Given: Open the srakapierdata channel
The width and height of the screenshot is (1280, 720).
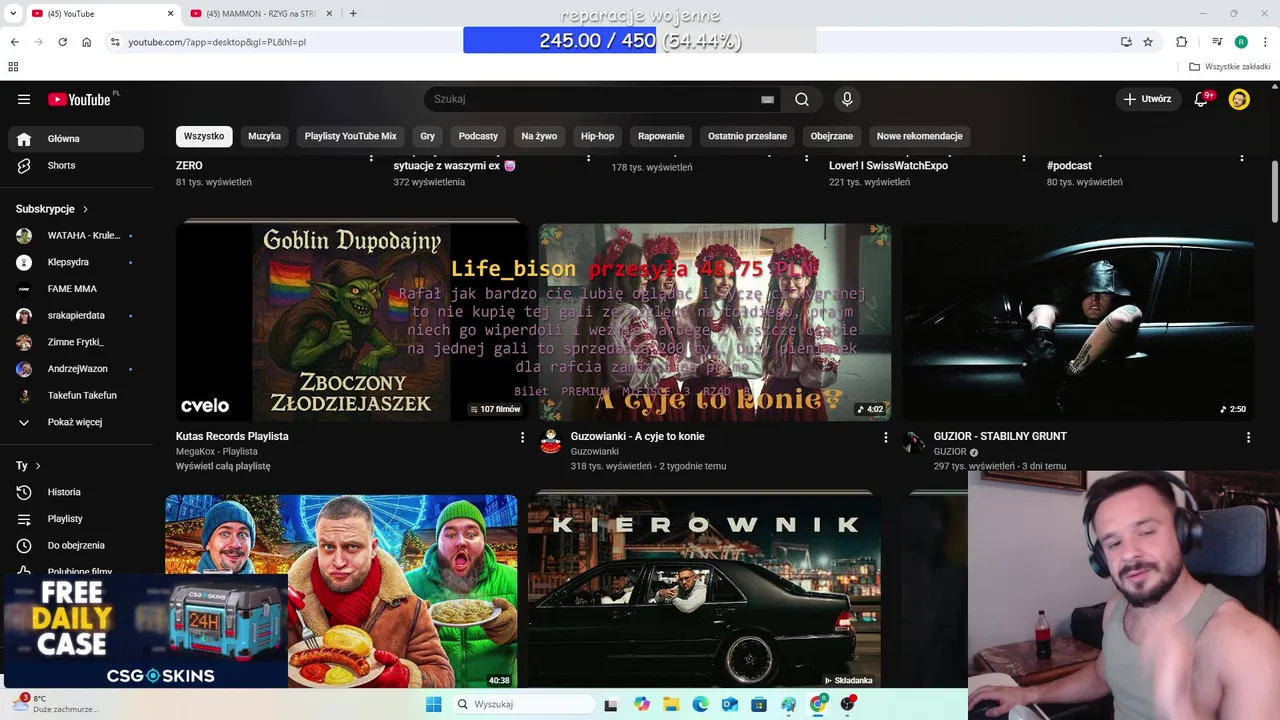Looking at the screenshot, I should point(75,315).
